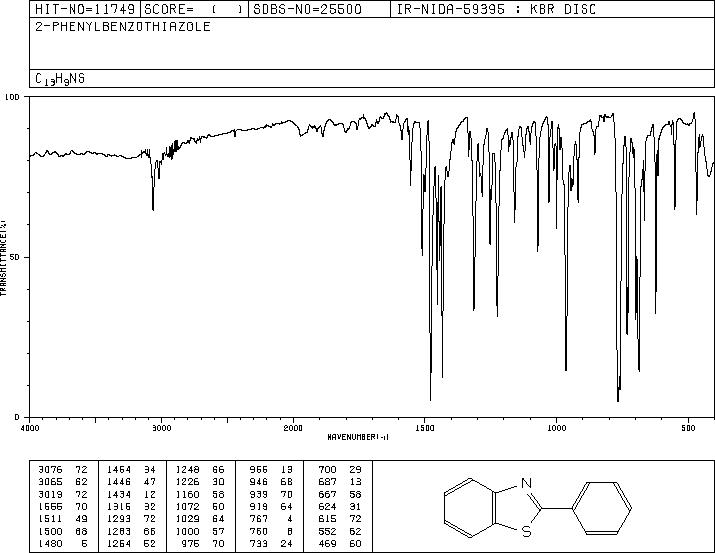Select peak table entry 700
The height and width of the screenshot is (553, 715).
click(x=340, y=469)
